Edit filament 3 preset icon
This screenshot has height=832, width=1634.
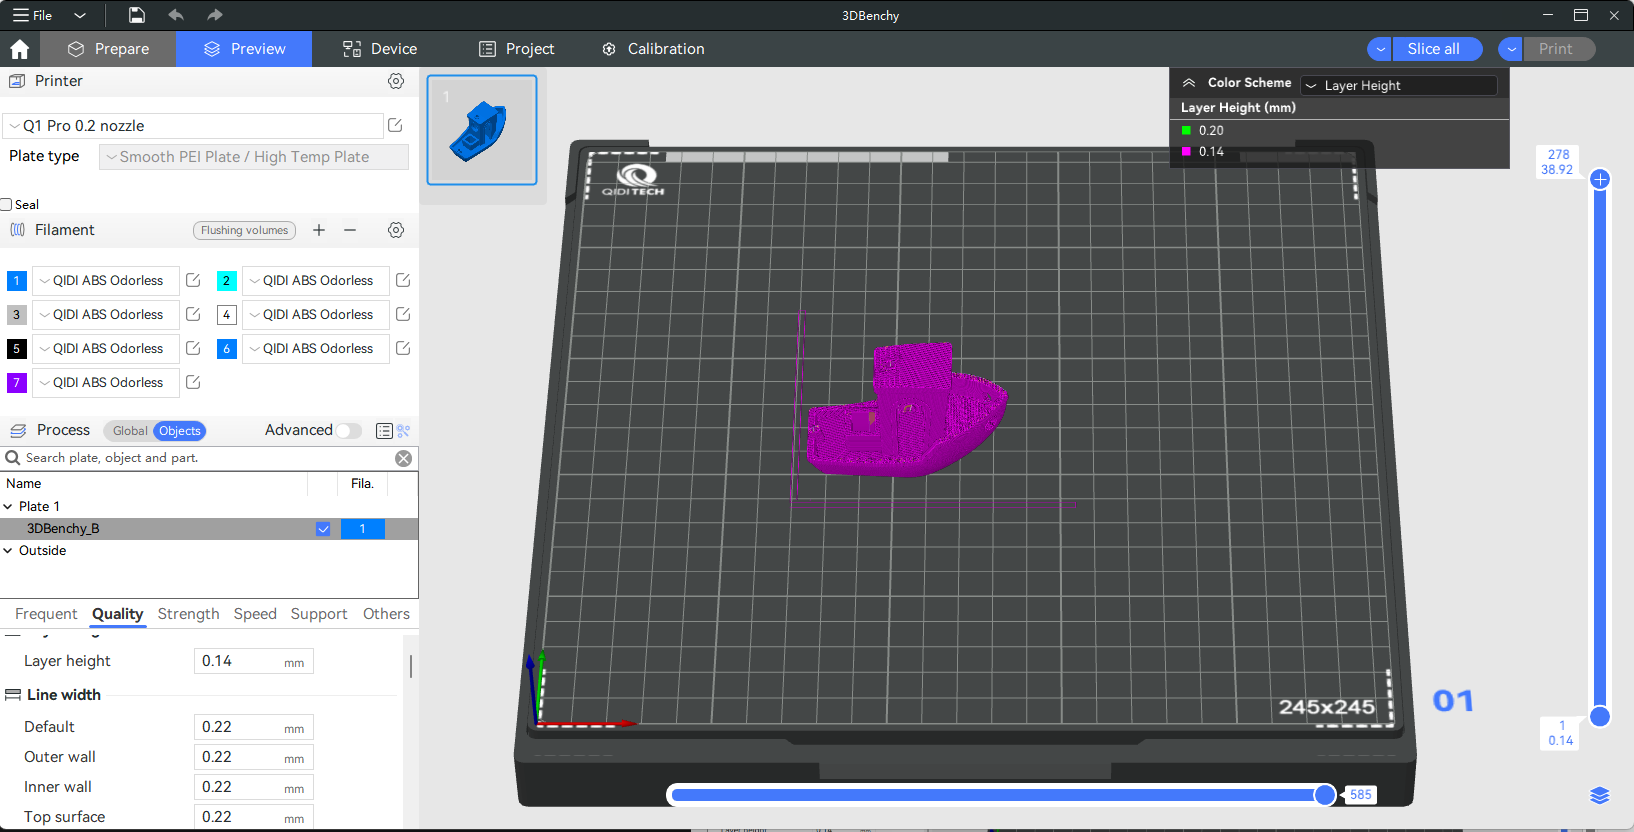tap(193, 314)
